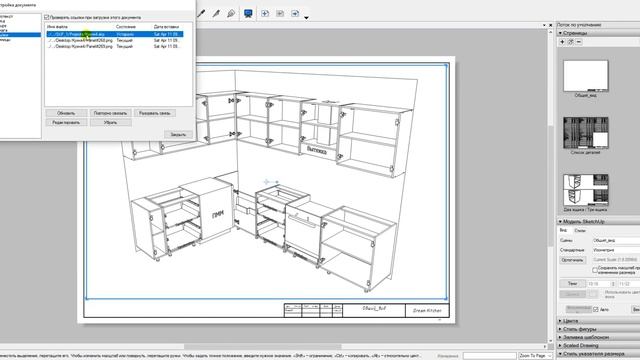This screenshot has width=640, height=360.
Task: Open the 'Сцены' scene dropdown
Action: coord(616,240)
